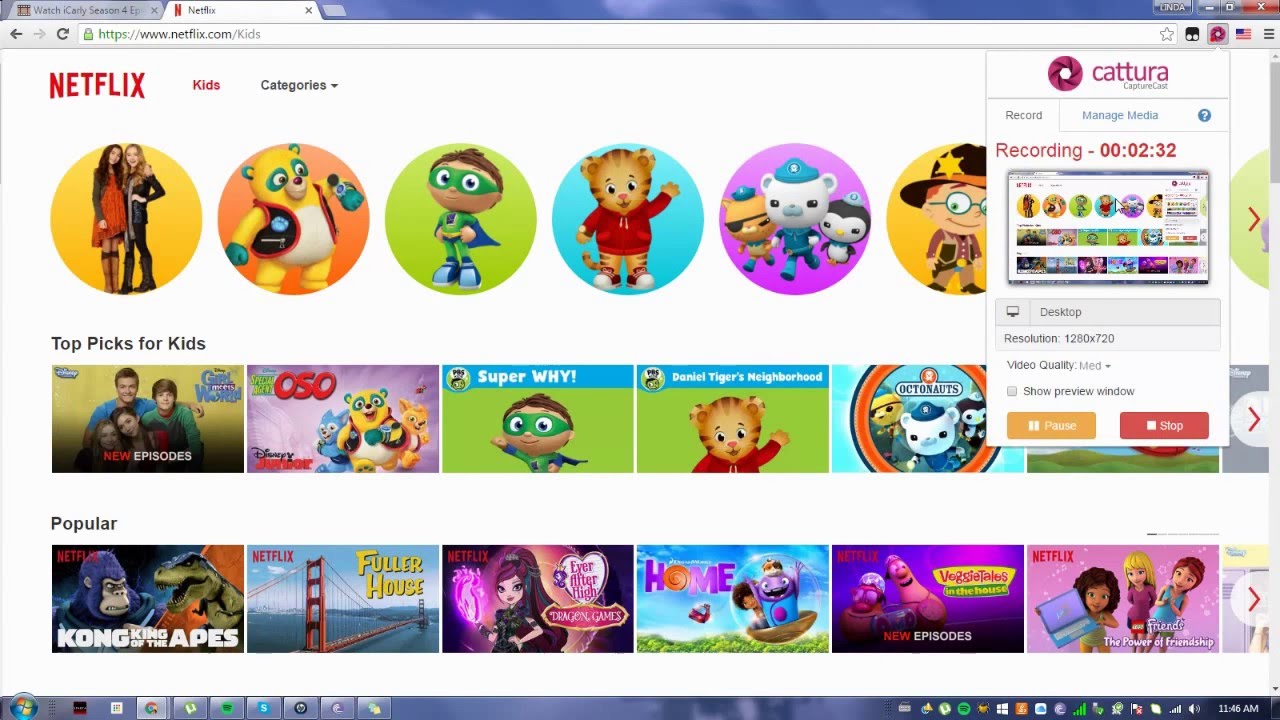The image size is (1280, 720).
Task: Open uTorrent from the taskbar
Action: point(189,708)
